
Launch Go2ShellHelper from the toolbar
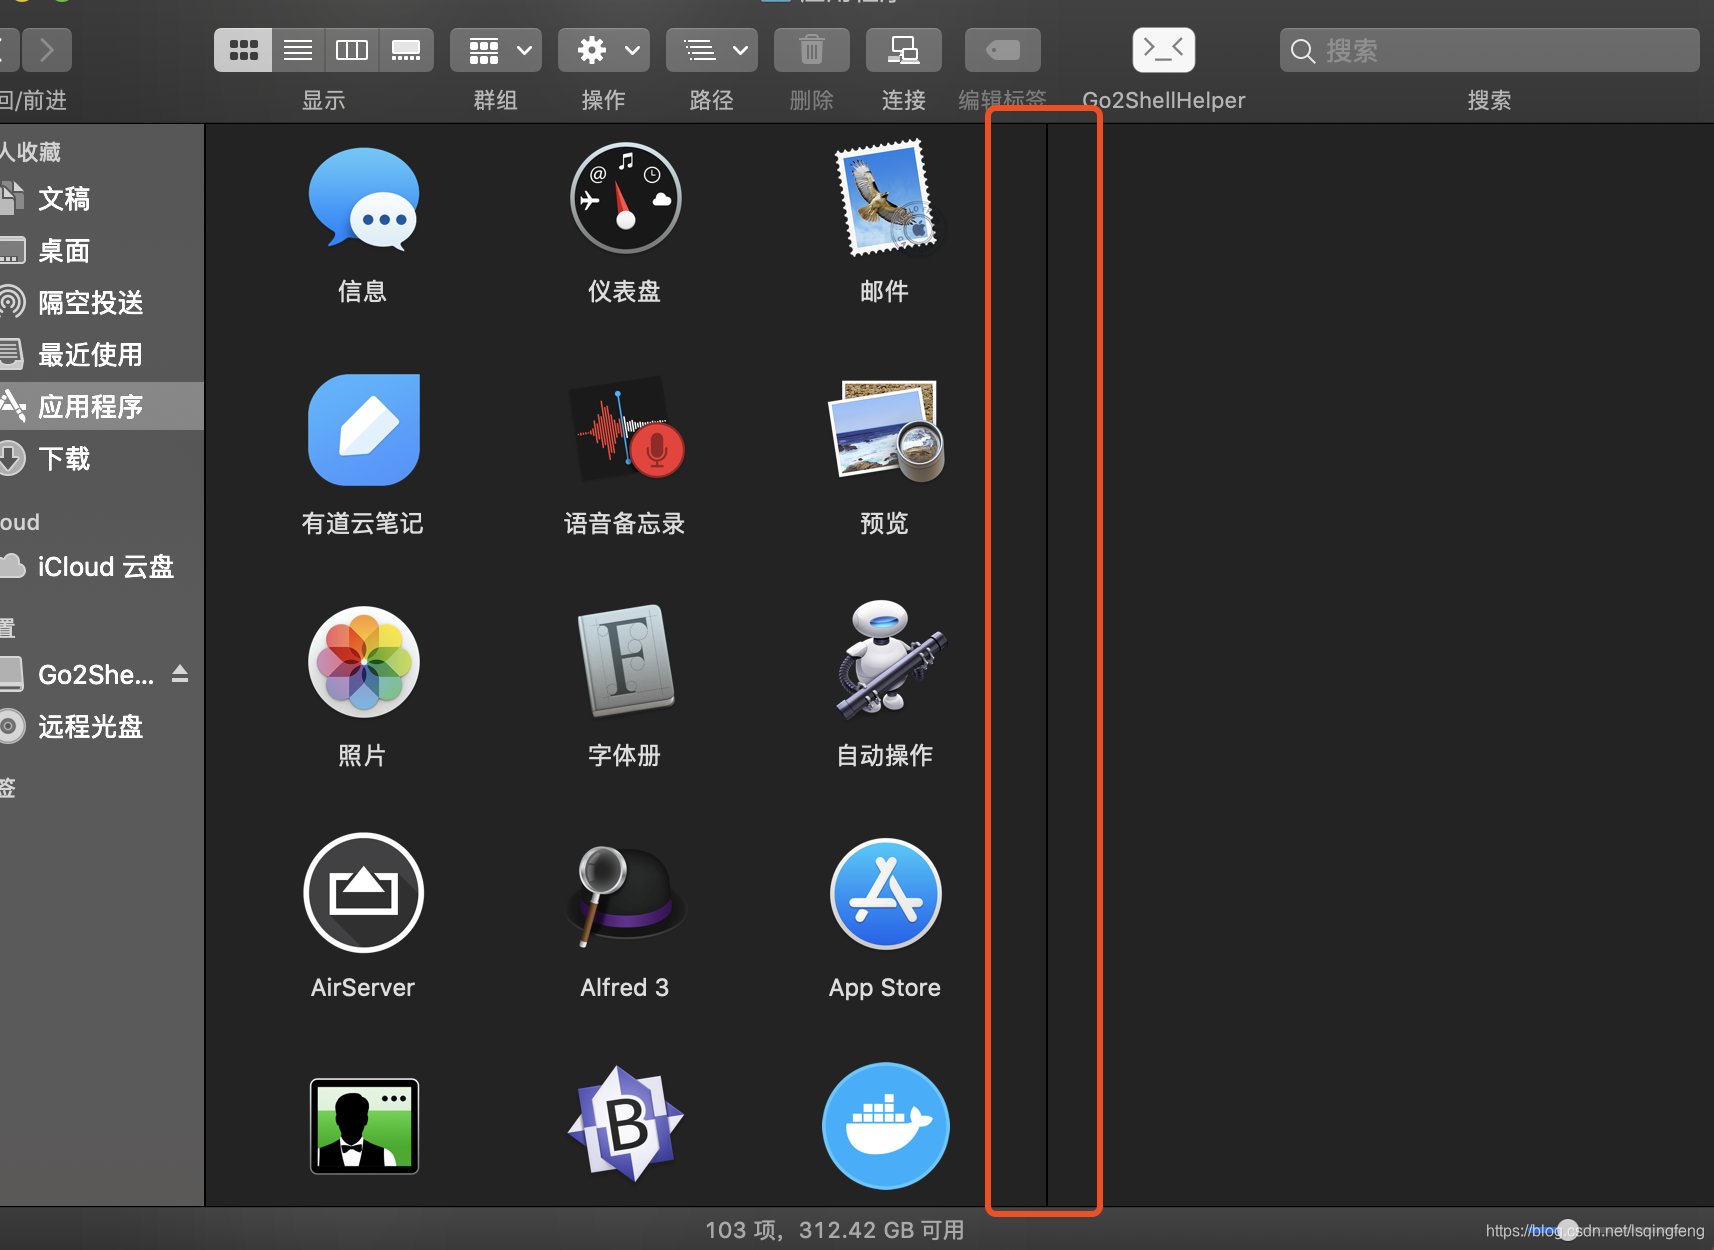[1164, 50]
